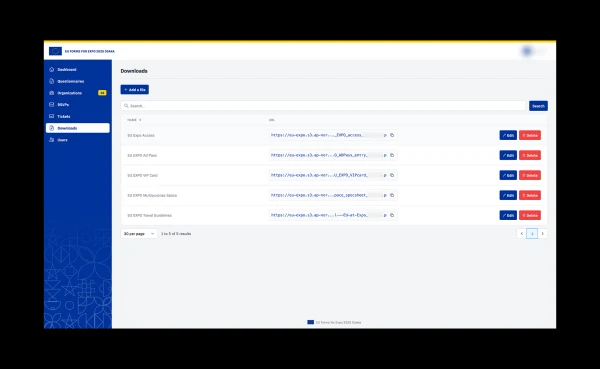Open the RSVPs database icon in sidebar
600x369 pixels.
[52, 104]
